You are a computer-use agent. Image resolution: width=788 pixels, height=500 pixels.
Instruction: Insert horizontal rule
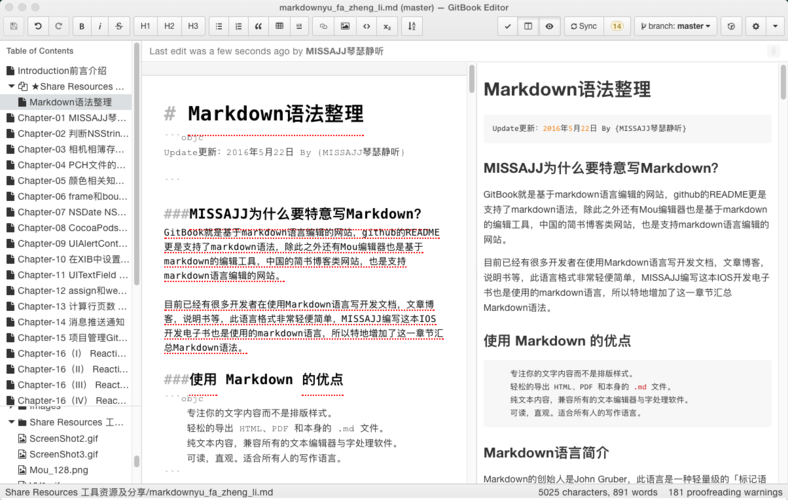click(x=299, y=26)
